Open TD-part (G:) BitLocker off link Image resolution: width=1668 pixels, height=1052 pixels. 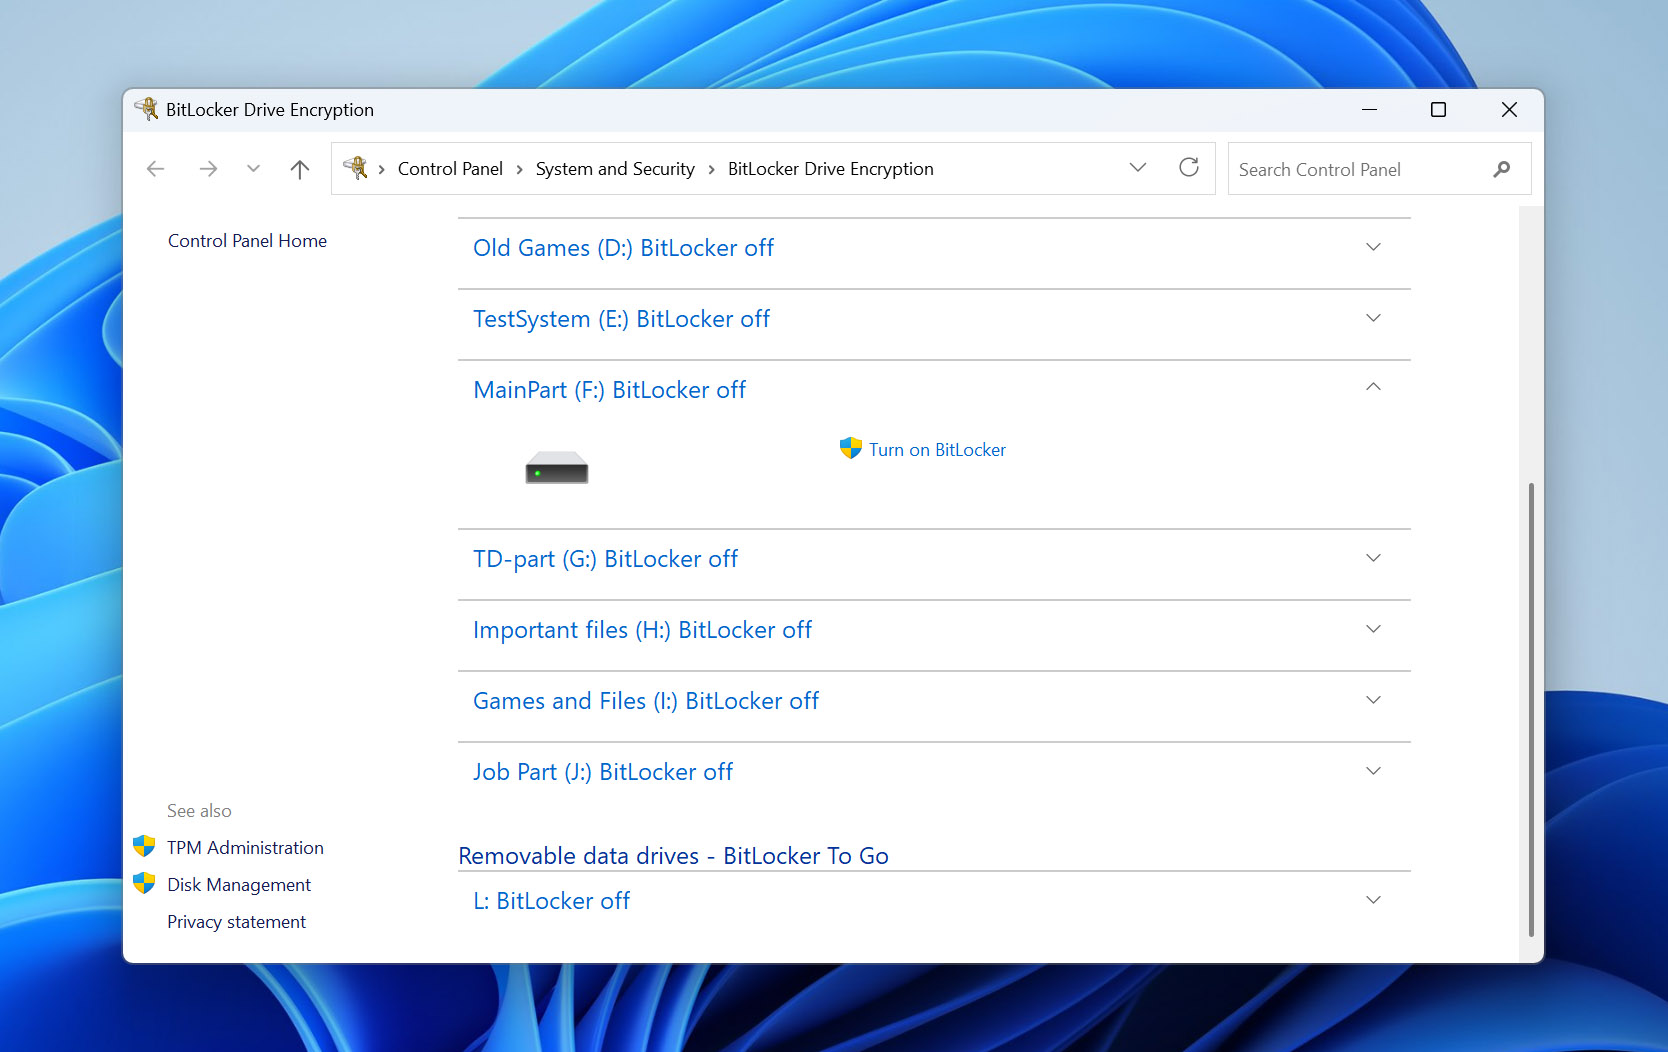(x=605, y=559)
